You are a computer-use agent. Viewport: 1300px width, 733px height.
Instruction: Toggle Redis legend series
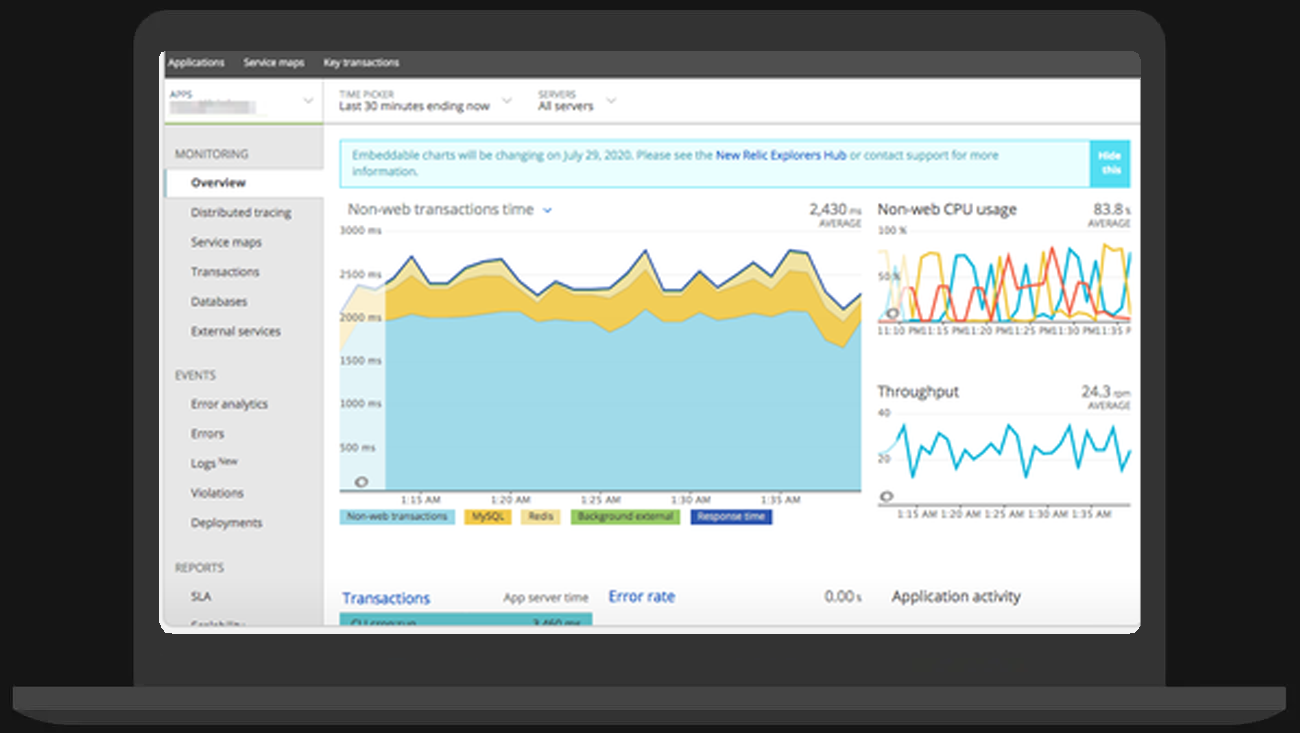coord(540,517)
